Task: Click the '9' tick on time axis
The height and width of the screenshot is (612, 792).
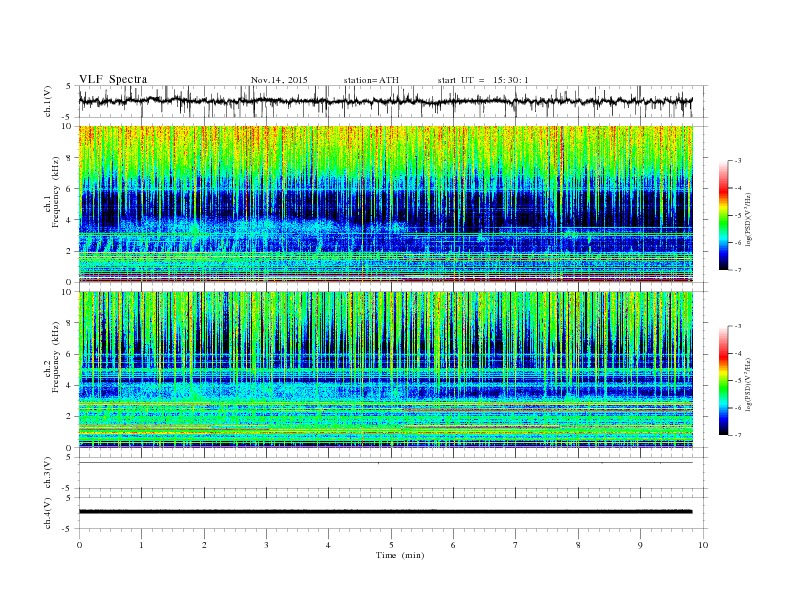Action: coord(640,545)
